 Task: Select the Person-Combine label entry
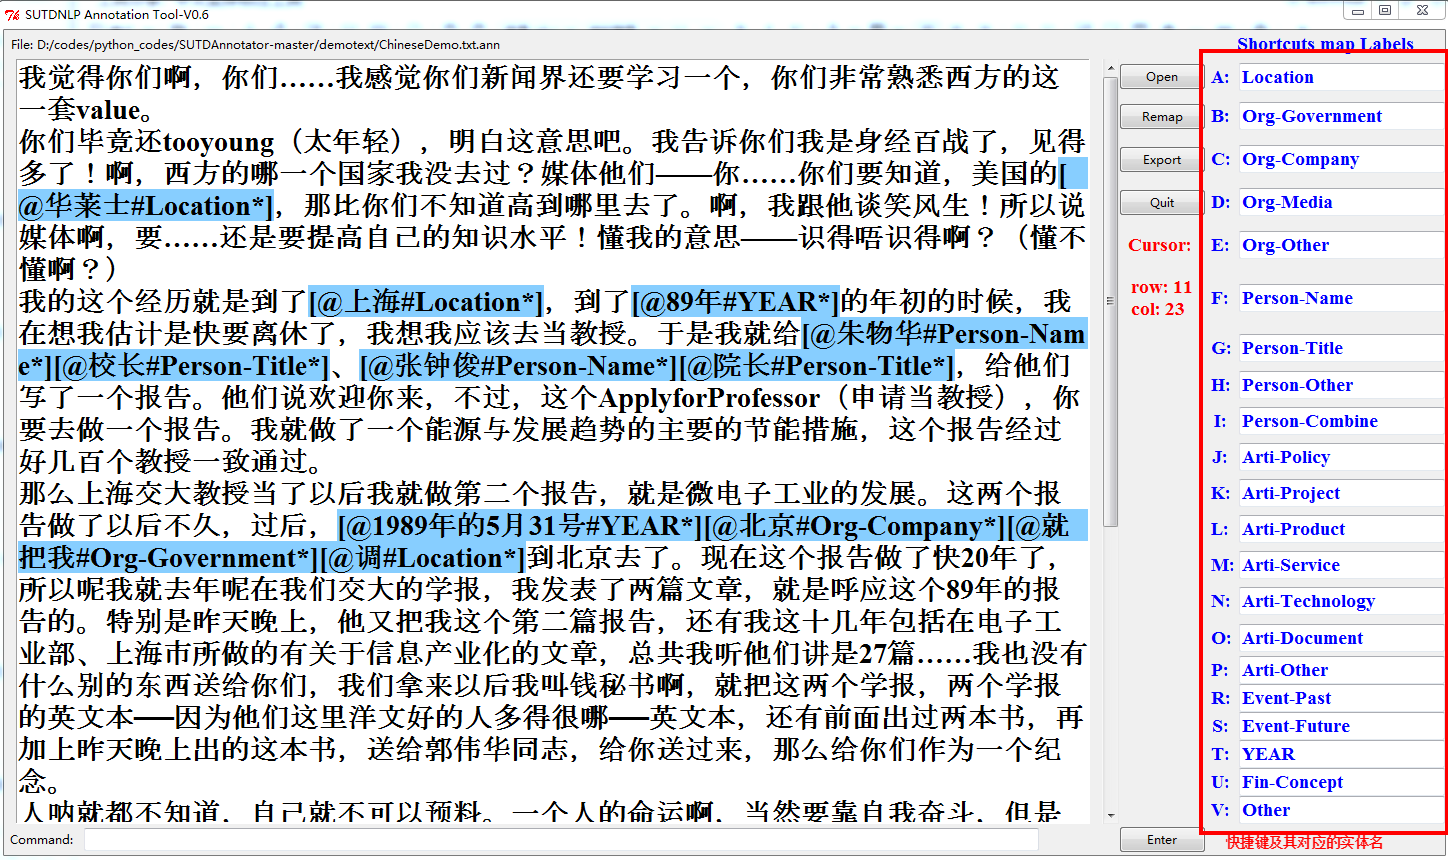(x=1342, y=422)
